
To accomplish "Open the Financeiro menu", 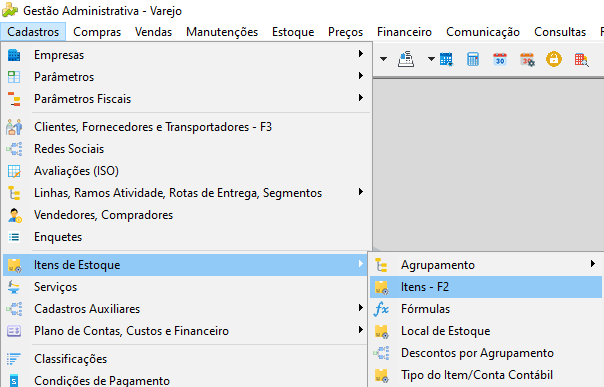I will (x=404, y=32).
